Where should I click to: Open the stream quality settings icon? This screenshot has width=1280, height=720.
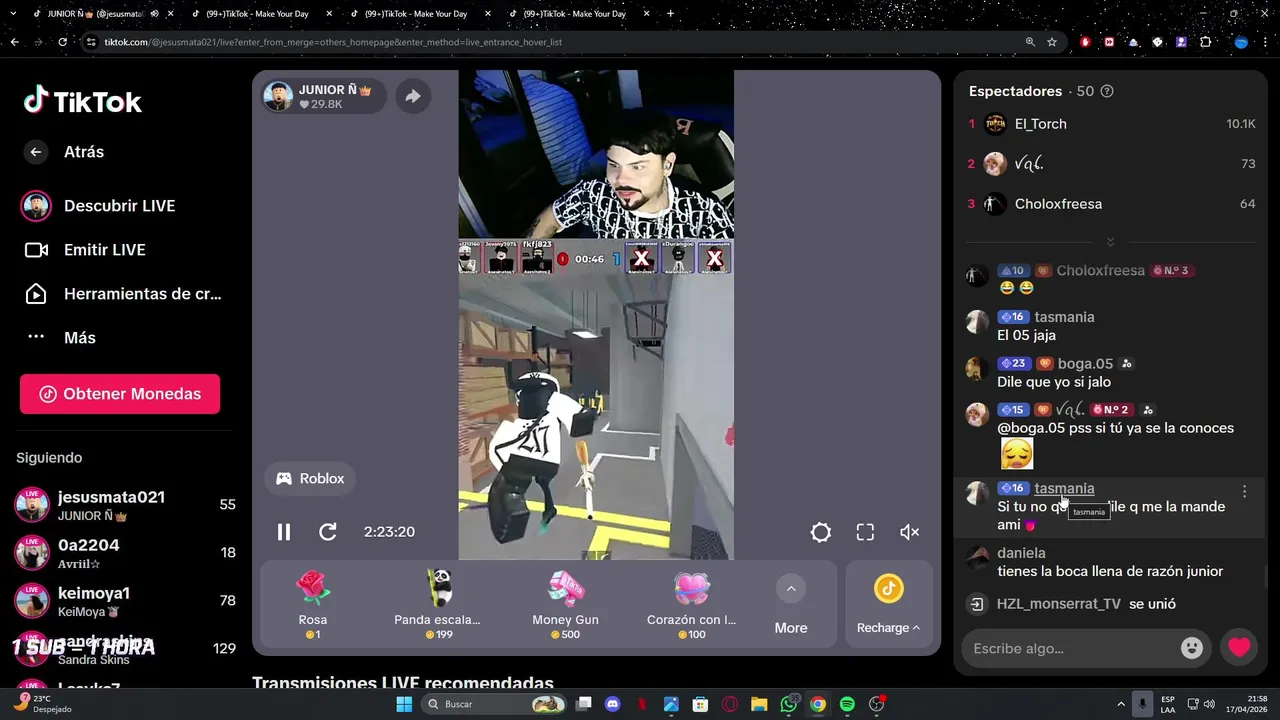821,532
